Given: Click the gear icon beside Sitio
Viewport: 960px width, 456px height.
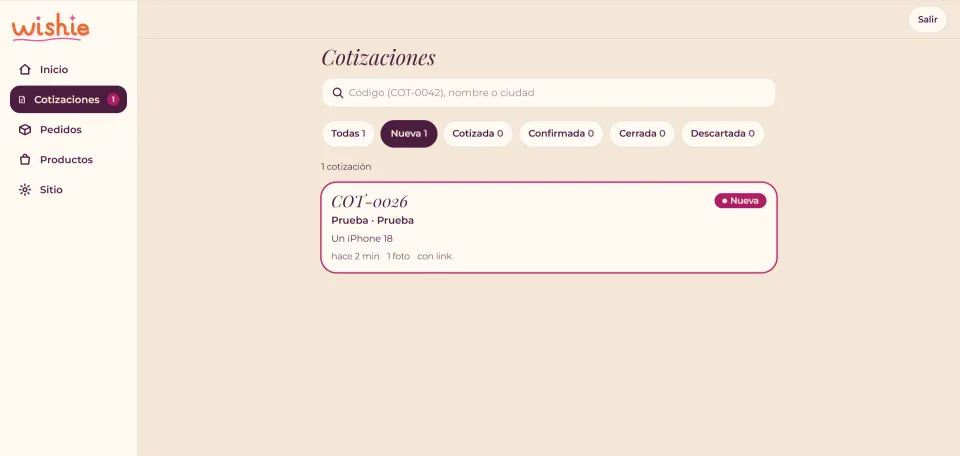Looking at the screenshot, I should click(24, 190).
